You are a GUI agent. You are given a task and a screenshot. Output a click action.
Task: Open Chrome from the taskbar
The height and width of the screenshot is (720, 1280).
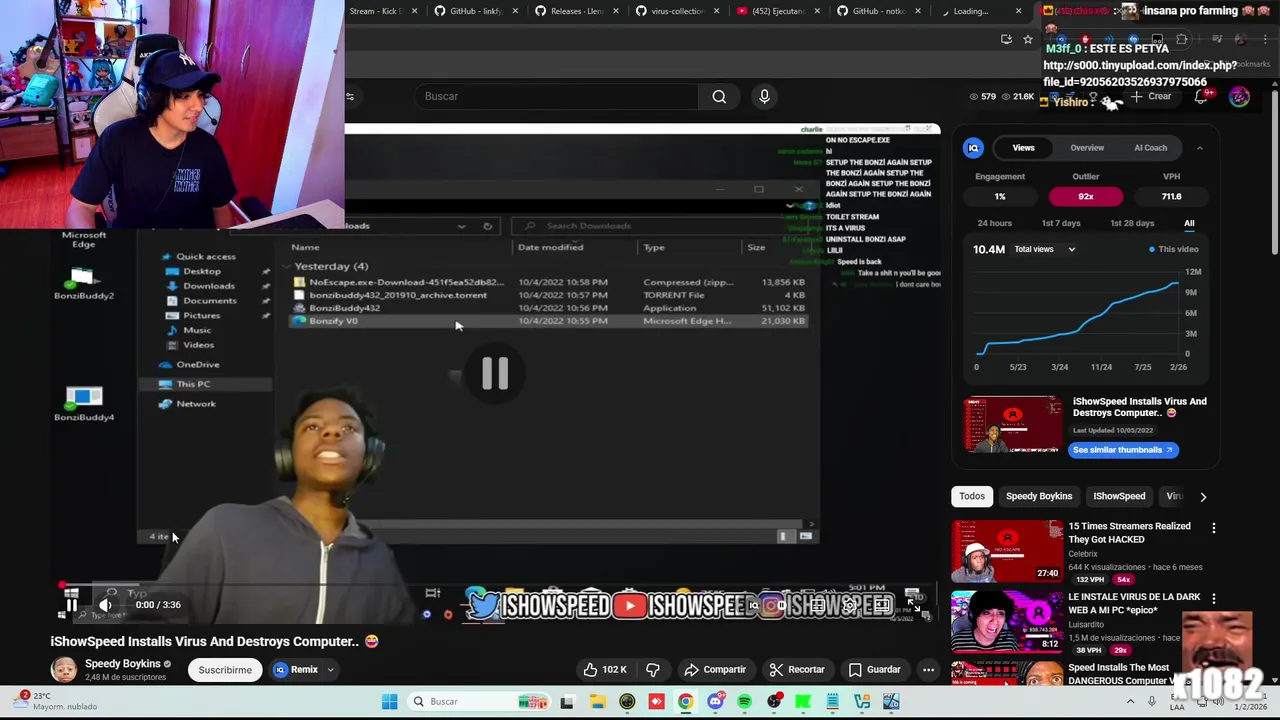pyautogui.click(x=685, y=702)
